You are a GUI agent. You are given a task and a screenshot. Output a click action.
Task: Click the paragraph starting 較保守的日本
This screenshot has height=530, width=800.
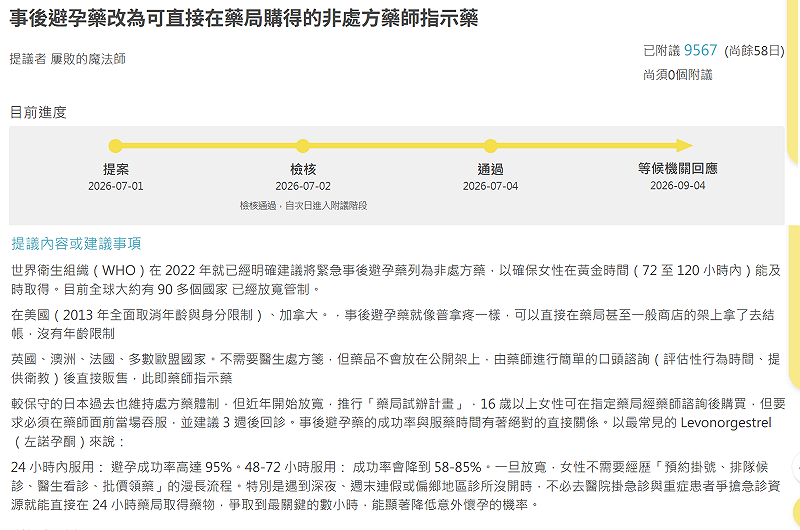[398, 422]
